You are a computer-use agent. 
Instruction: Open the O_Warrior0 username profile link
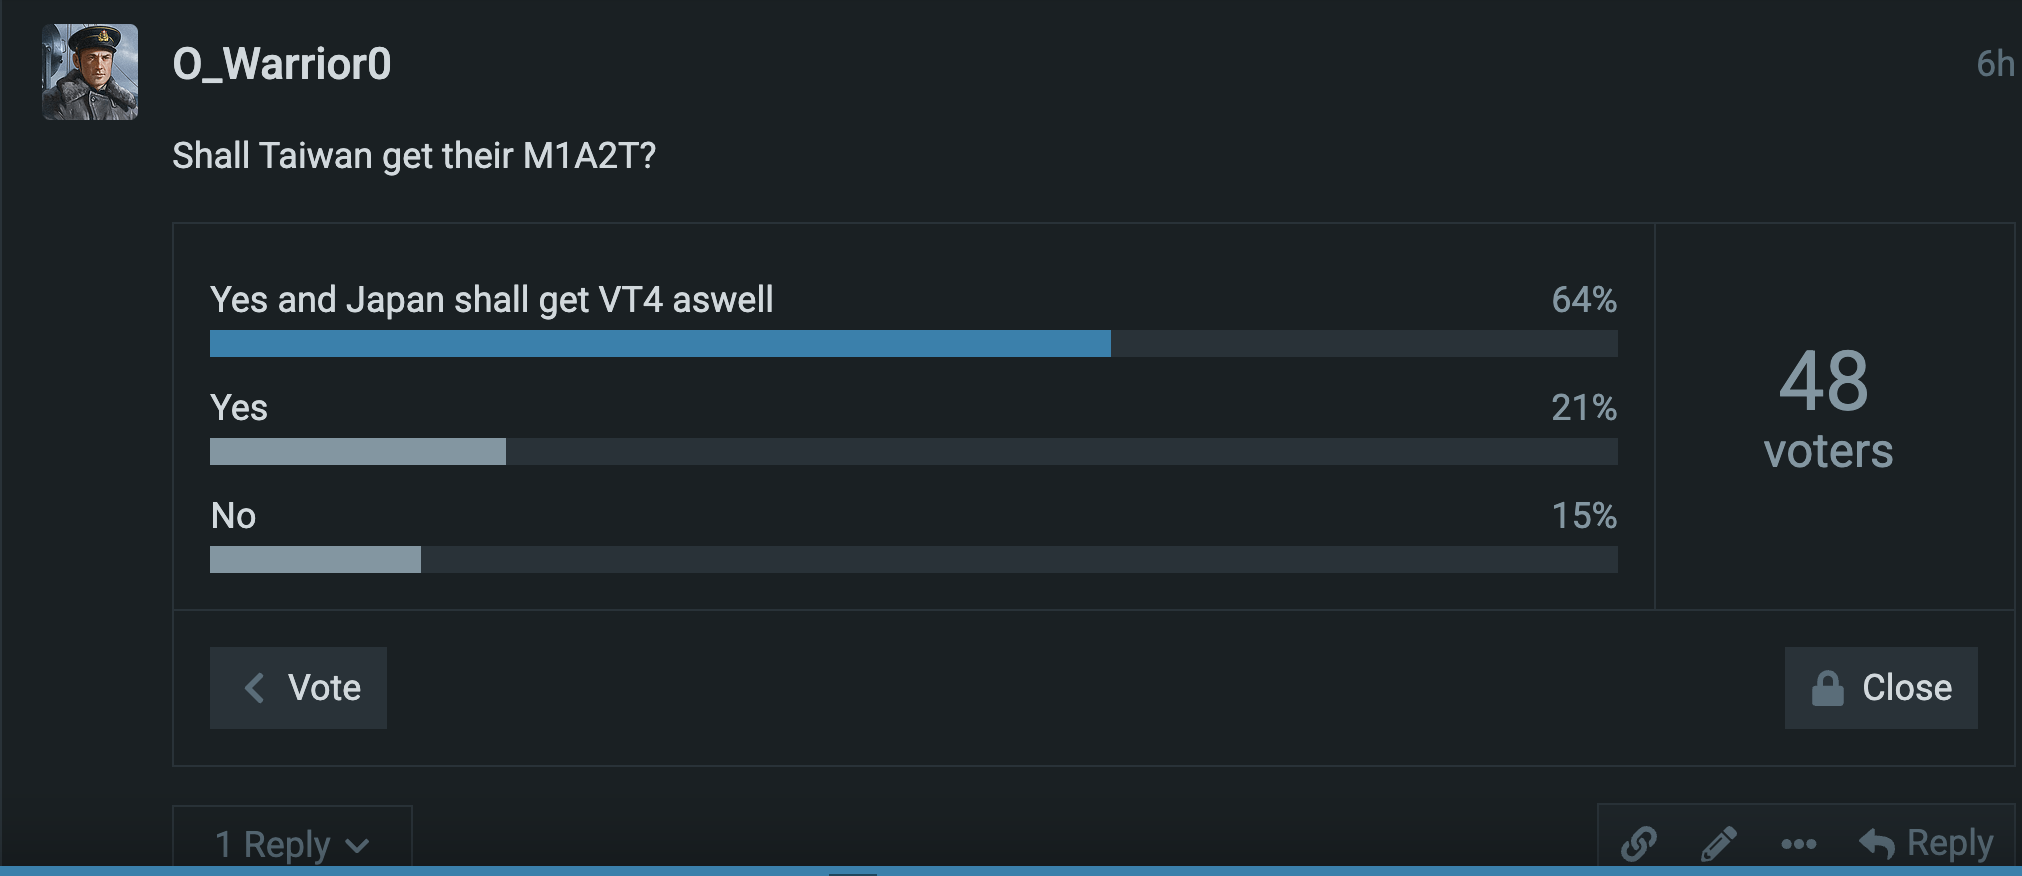click(x=281, y=64)
